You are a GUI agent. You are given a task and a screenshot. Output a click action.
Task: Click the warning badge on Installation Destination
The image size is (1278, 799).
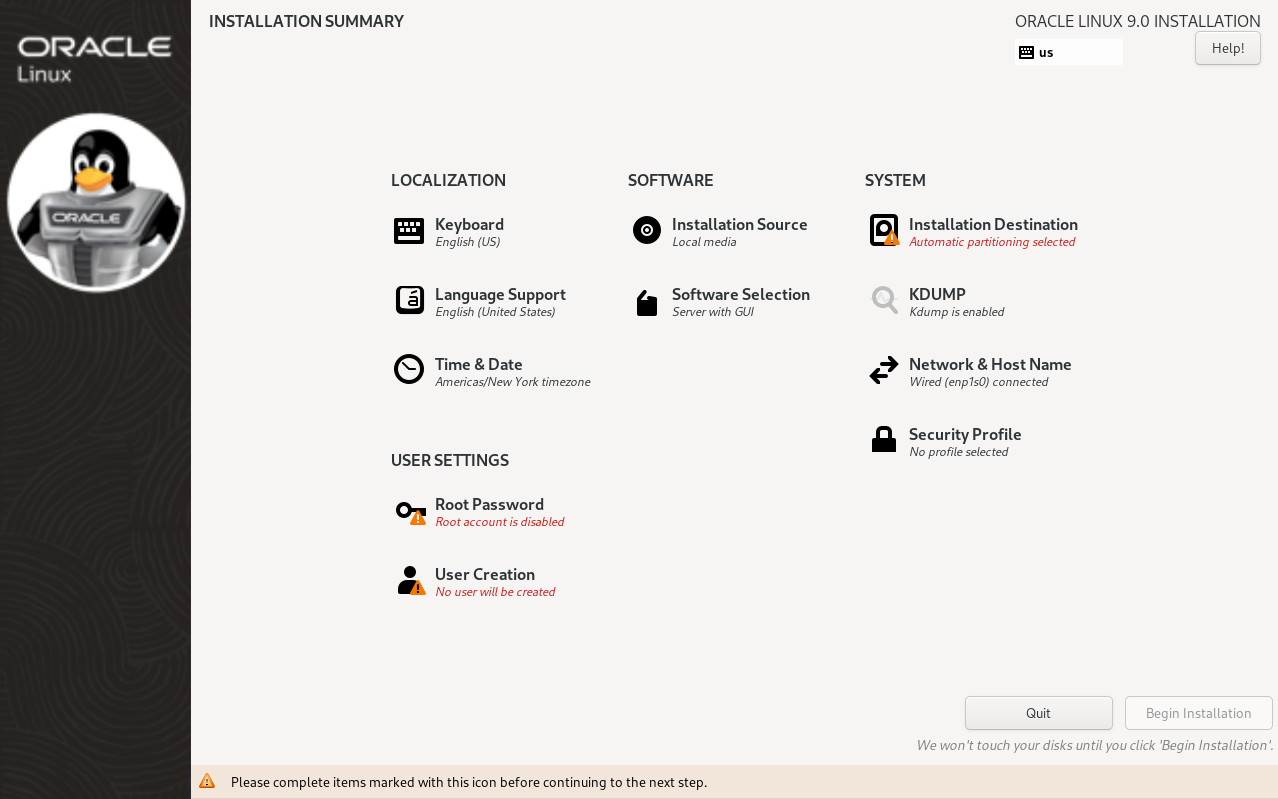point(892,239)
